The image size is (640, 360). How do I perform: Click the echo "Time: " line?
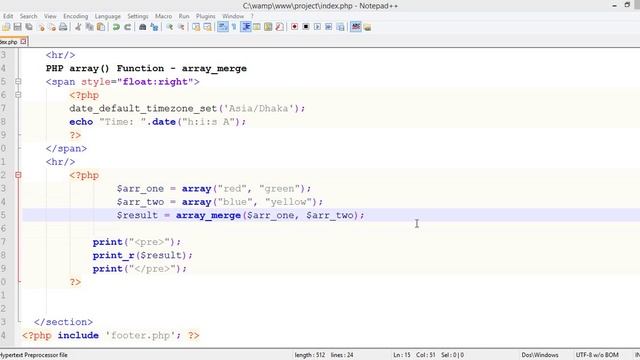[158, 122]
